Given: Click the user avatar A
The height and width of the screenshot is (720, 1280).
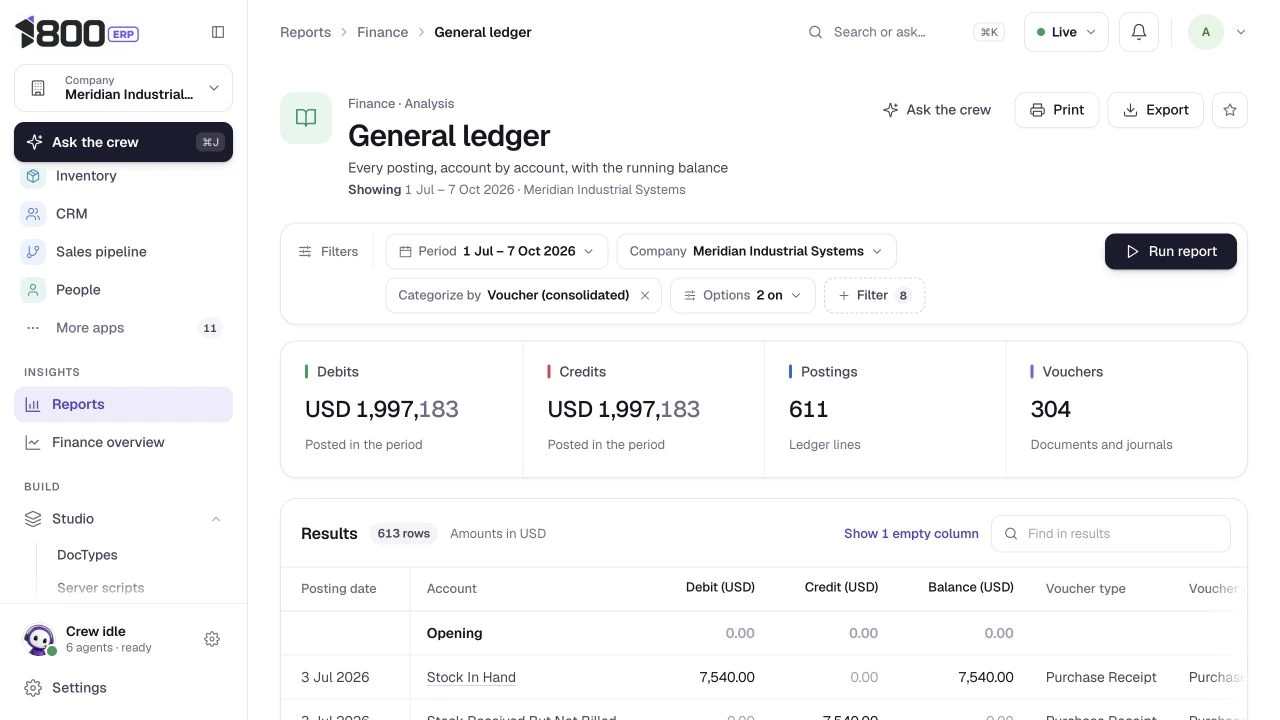Looking at the screenshot, I should tap(1206, 32).
